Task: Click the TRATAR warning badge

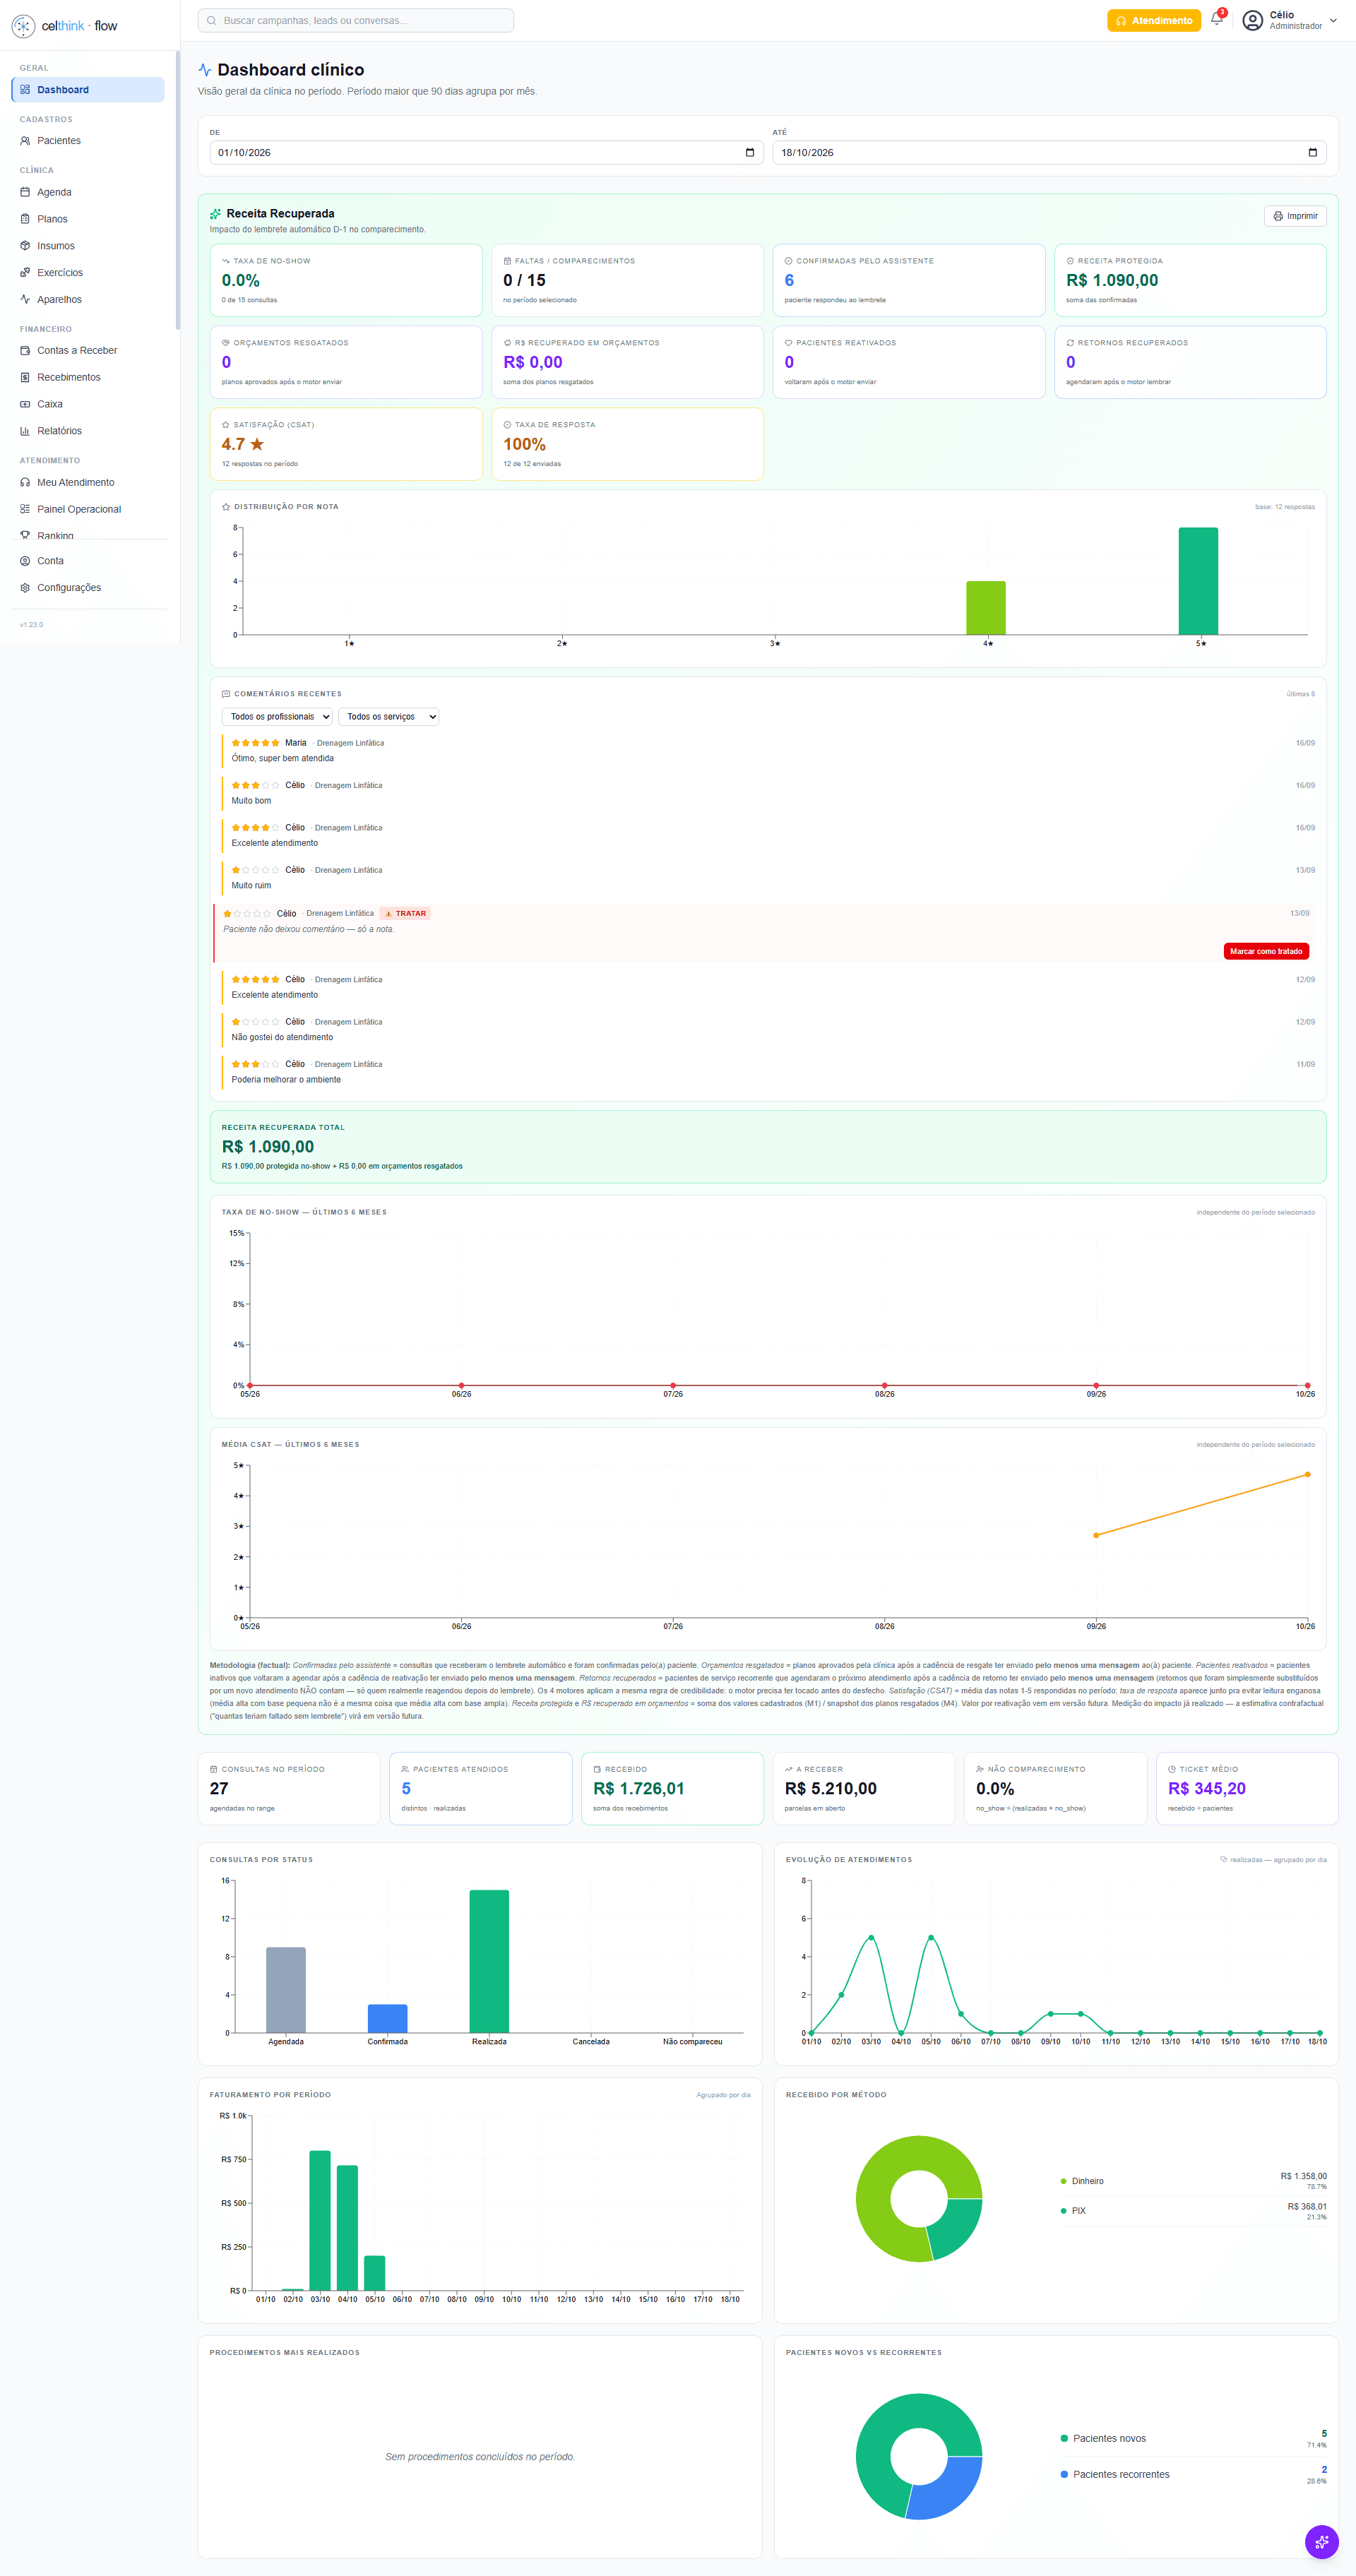Action: [x=405, y=913]
